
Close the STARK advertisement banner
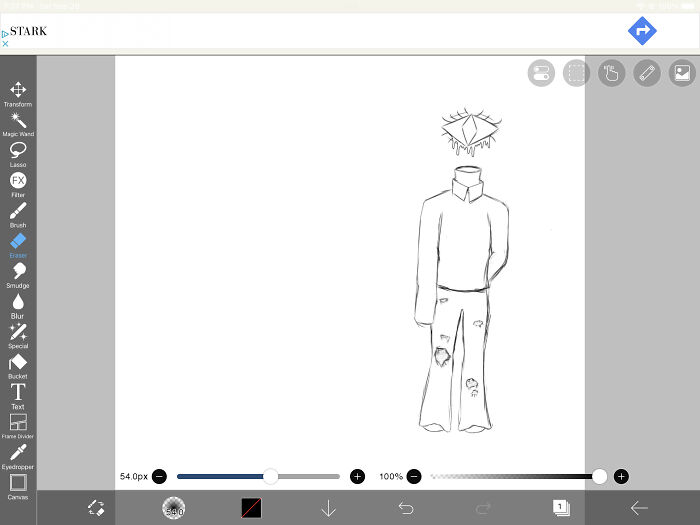(5, 44)
